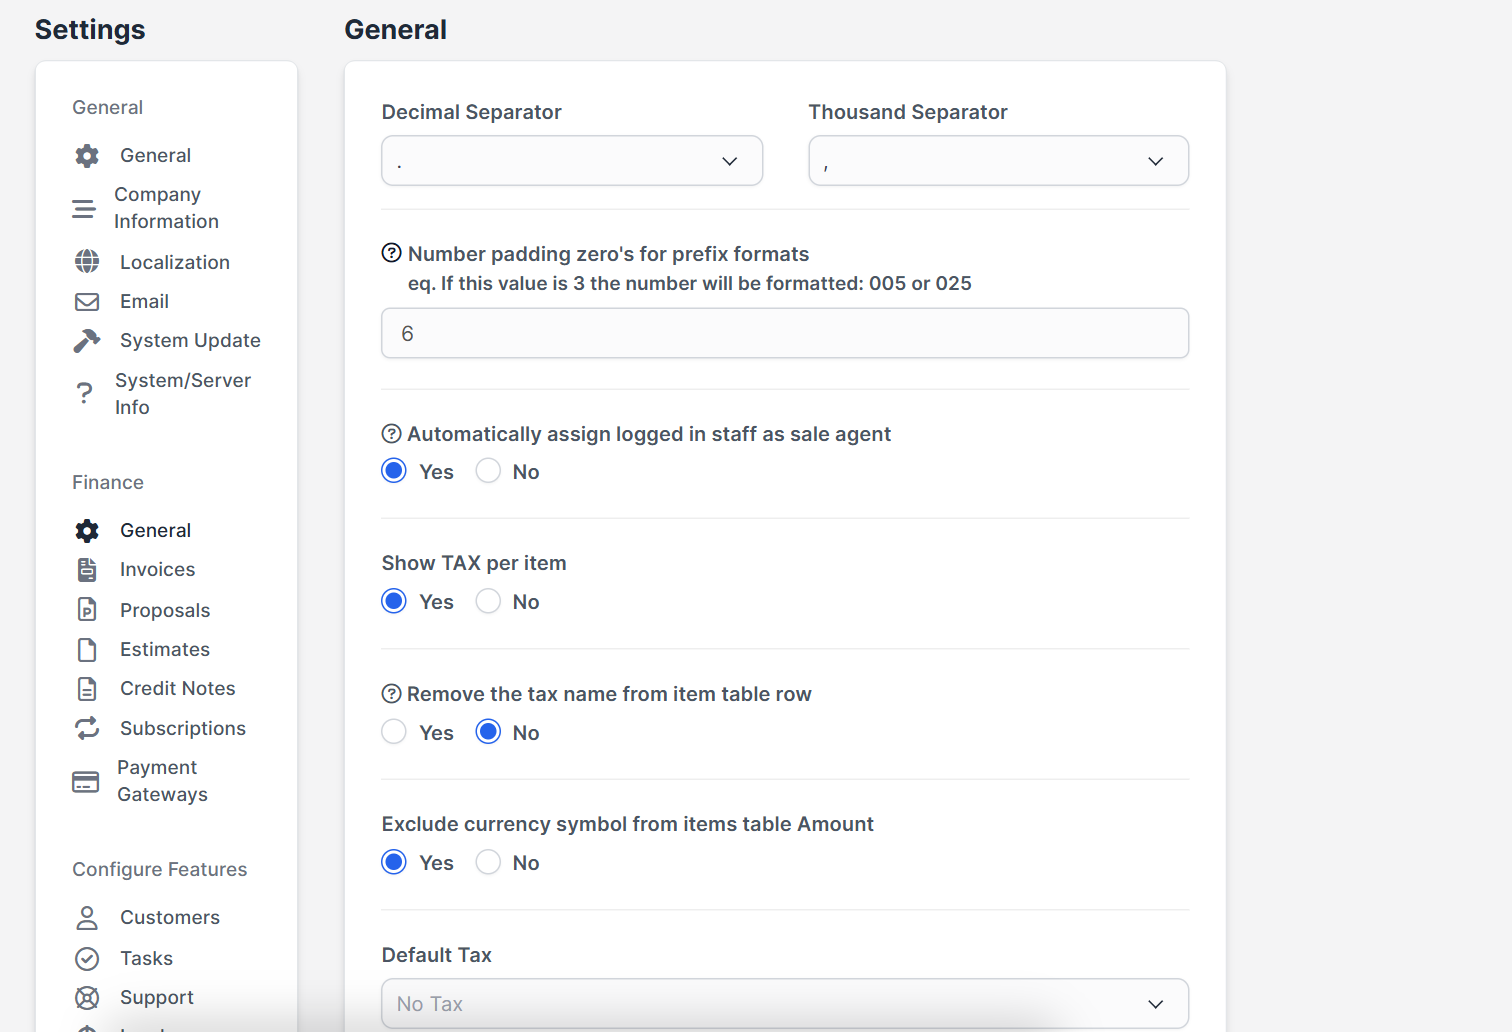
Task: Click the Subscriptions repeat arrows icon
Action: point(87,728)
